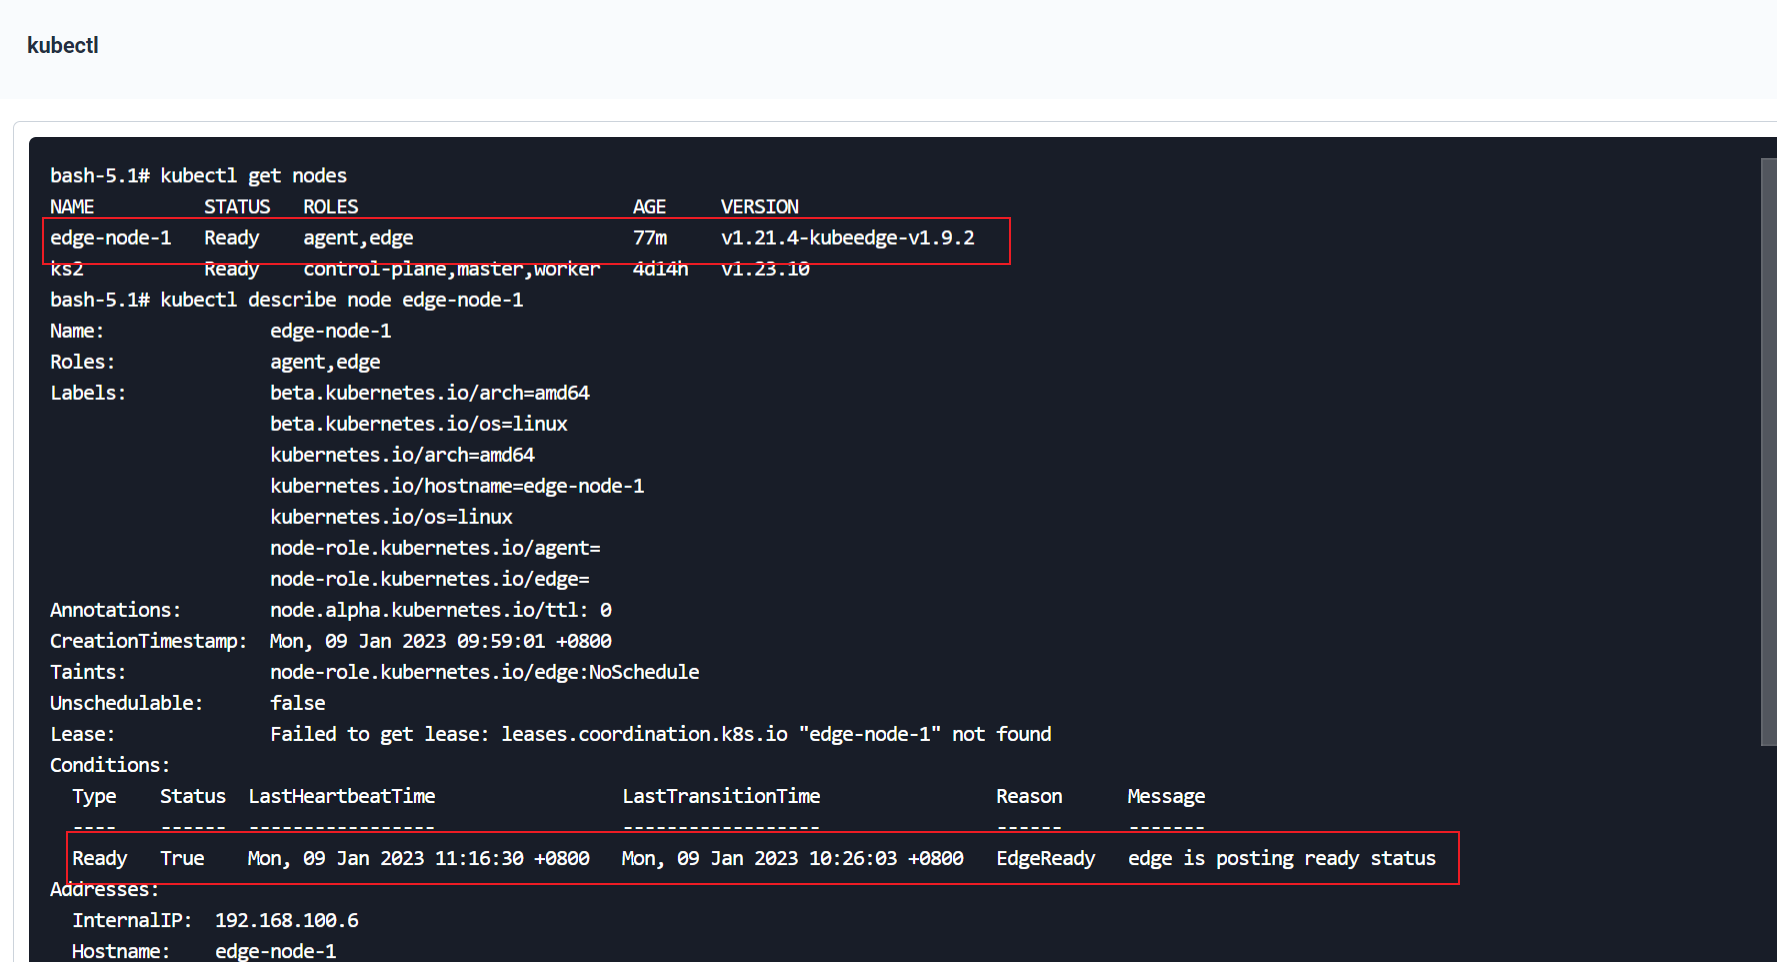Click the bash-5.1# prompt line
Image resolution: width=1777 pixels, height=962 pixels.
(198, 174)
